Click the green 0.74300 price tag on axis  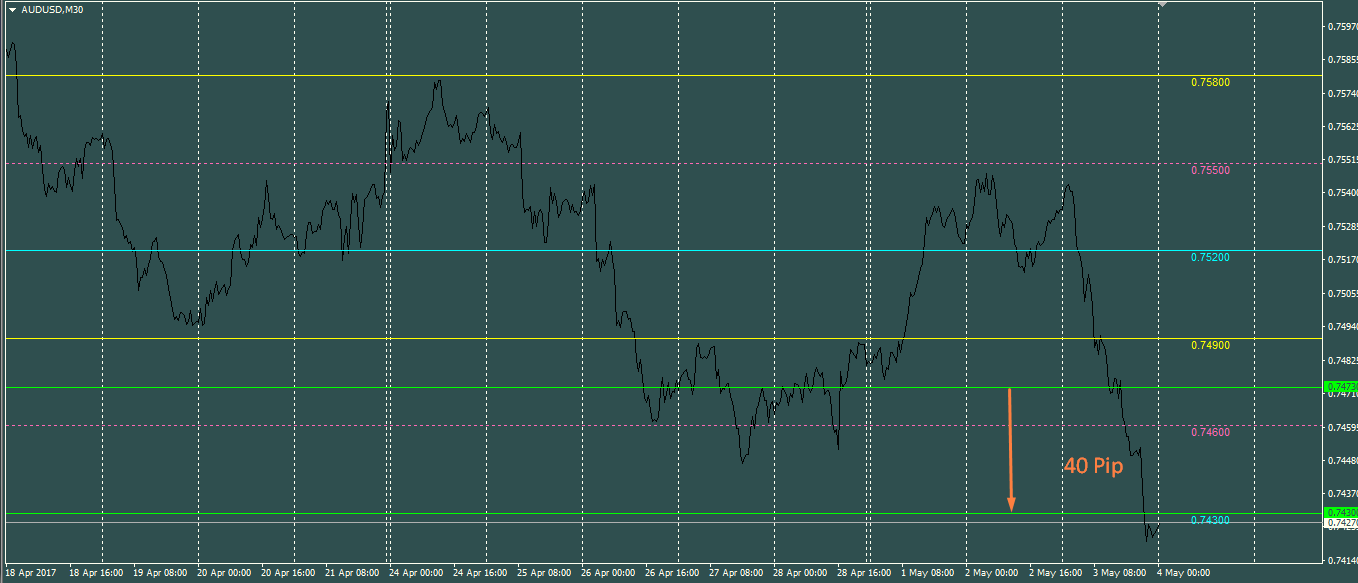coord(1340,512)
